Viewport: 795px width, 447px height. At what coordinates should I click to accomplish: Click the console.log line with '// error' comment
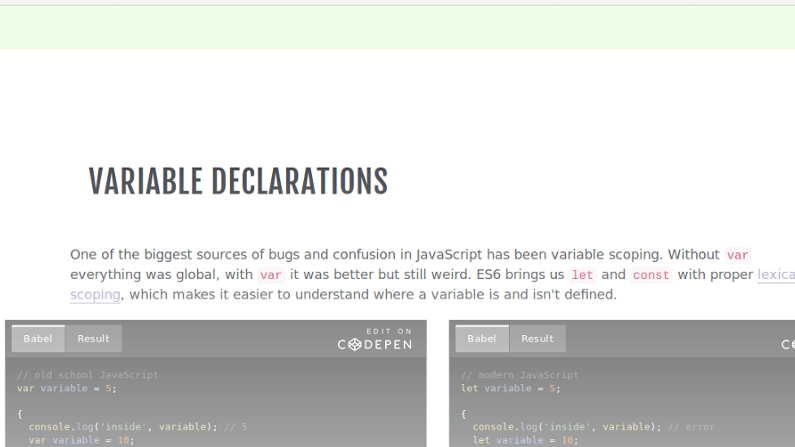tap(593, 427)
